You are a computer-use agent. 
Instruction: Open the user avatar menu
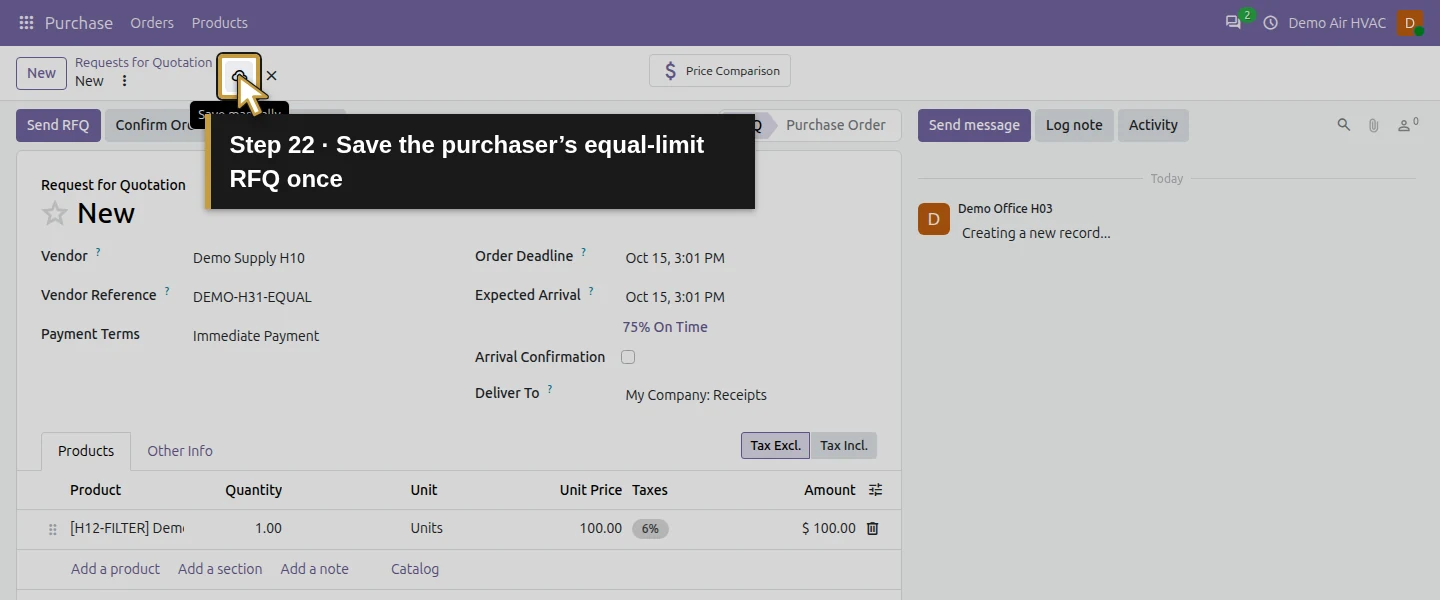point(1410,22)
